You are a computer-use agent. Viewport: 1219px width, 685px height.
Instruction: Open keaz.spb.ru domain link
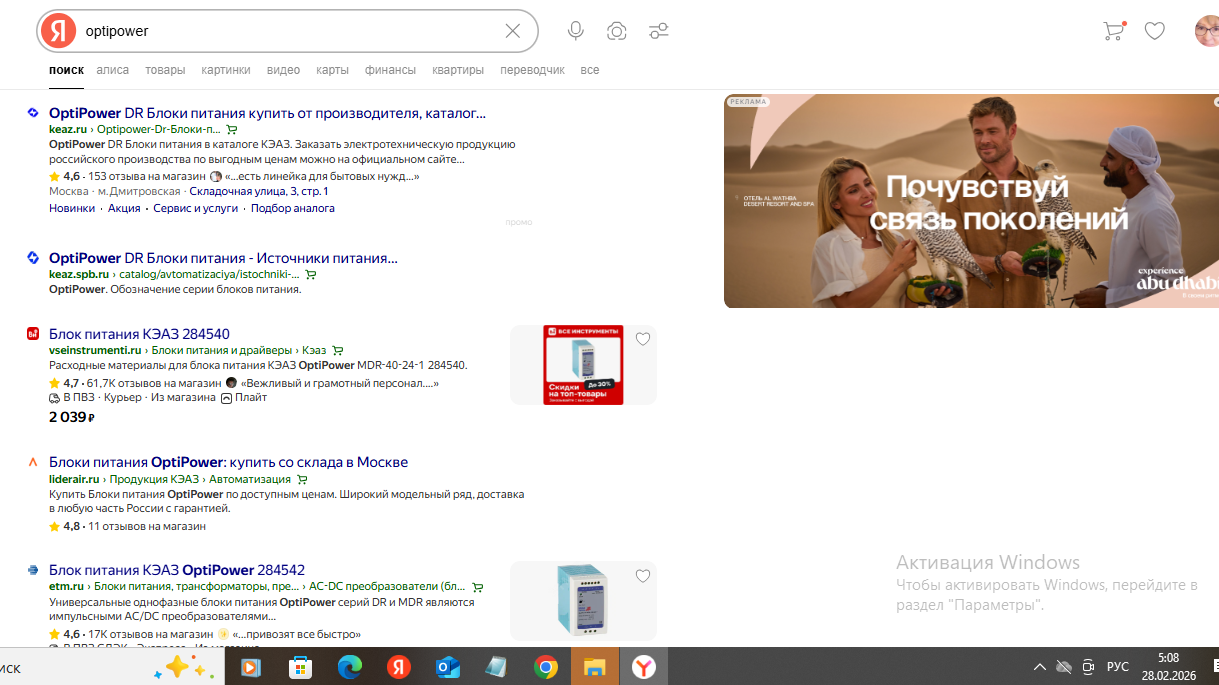(x=79, y=274)
